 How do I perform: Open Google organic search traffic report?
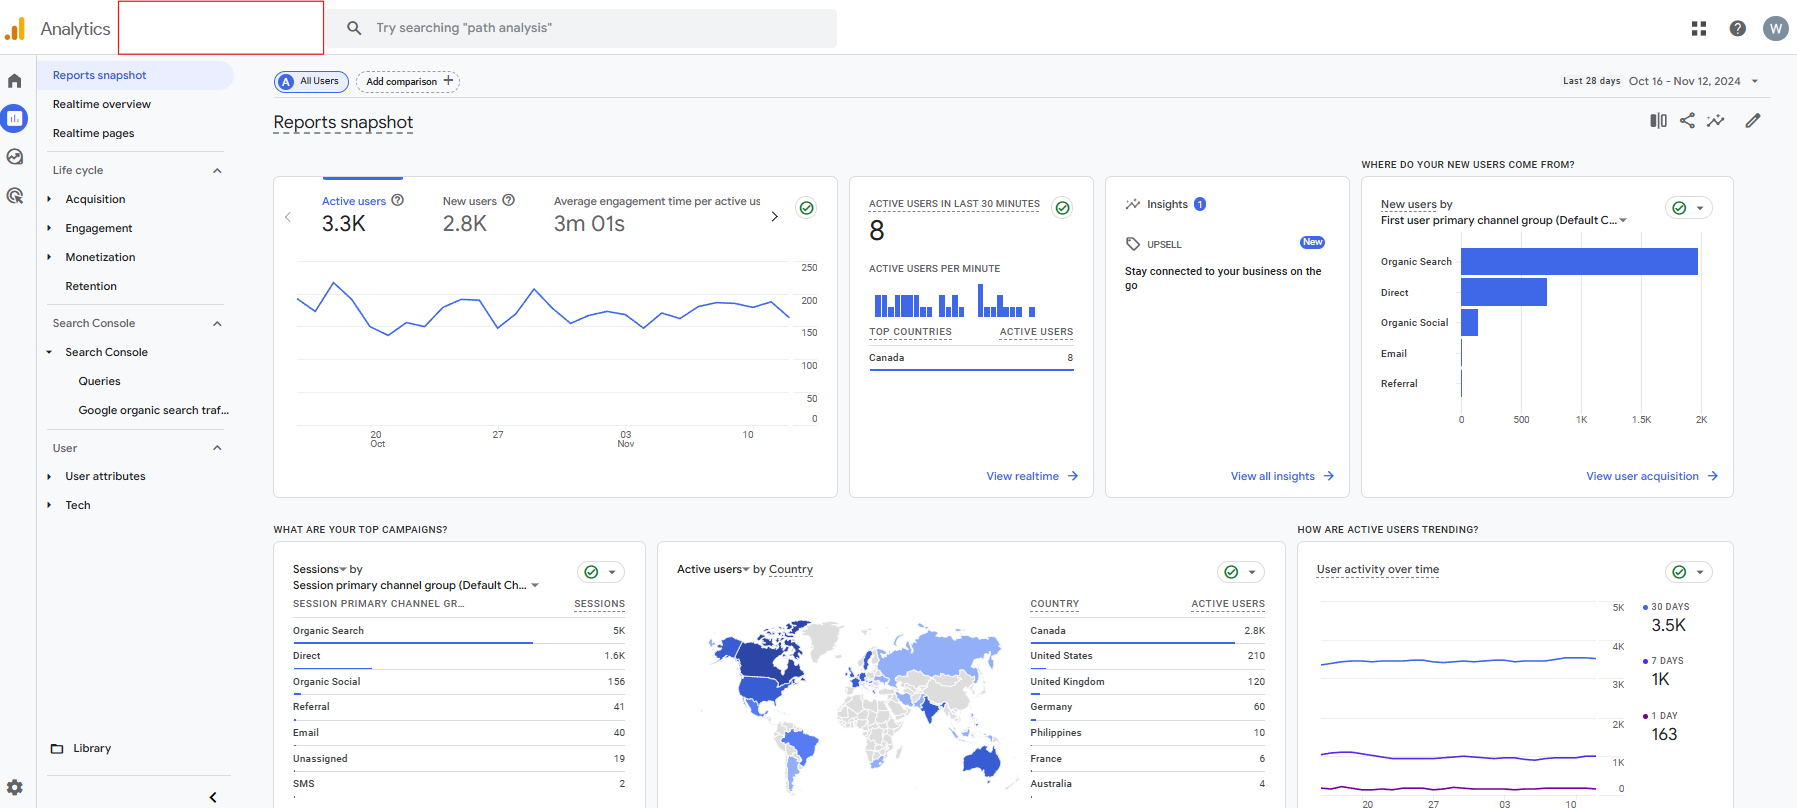pos(154,410)
